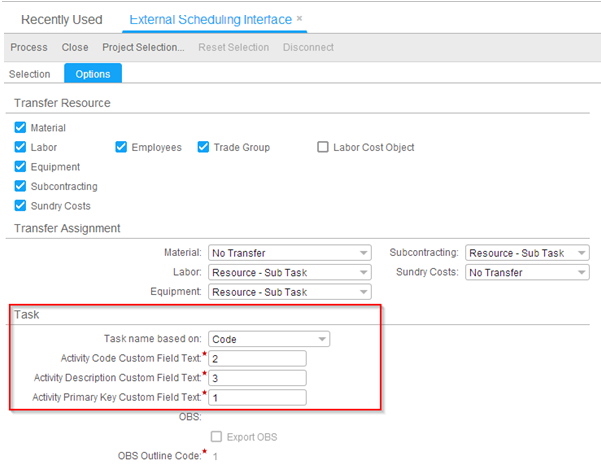Screen dimensions: 601x464
Task: Click the Process toolbar button
Action: pyautogui.click(x=29, y=47)
